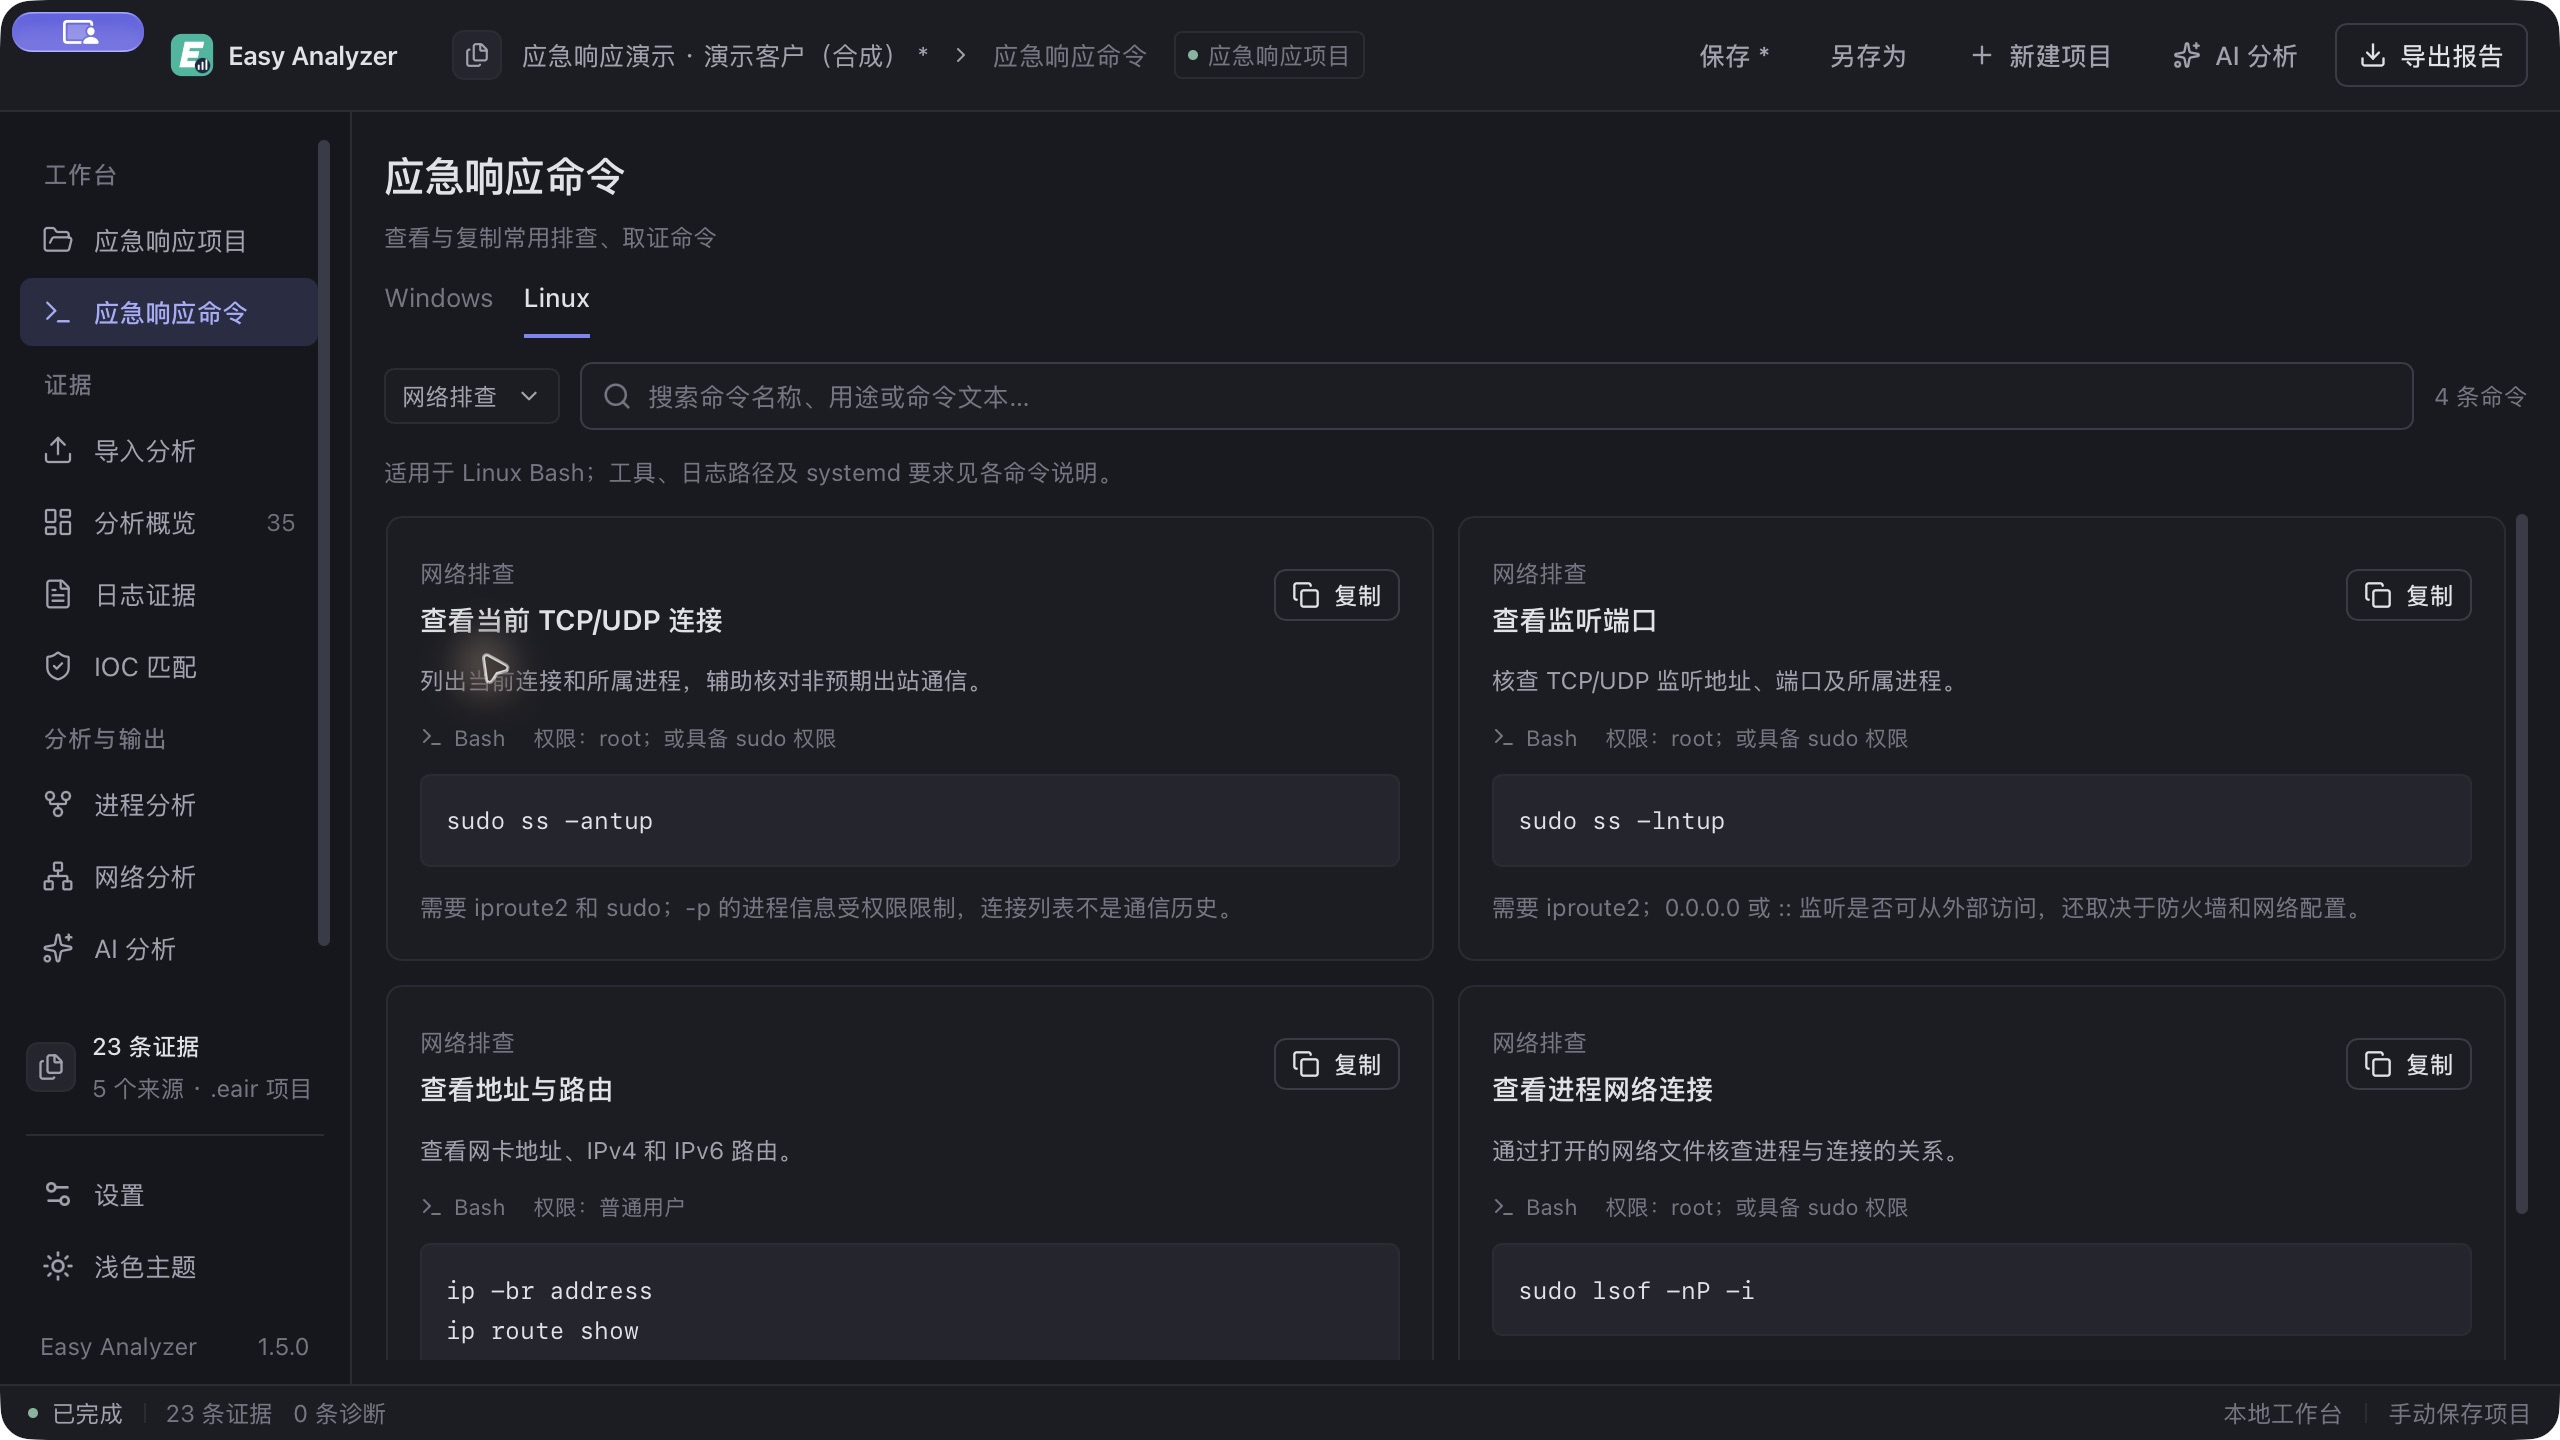Click the version 1.5.0 label
The image size is (2560, 1440).
283,1347
